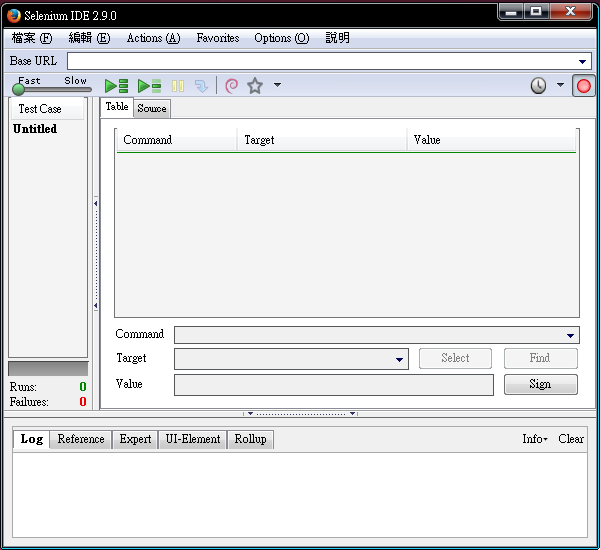Open the Actions (A) menu
This screenshot has width=600, height=550.
pyautogui.click(x=153, y=38)
